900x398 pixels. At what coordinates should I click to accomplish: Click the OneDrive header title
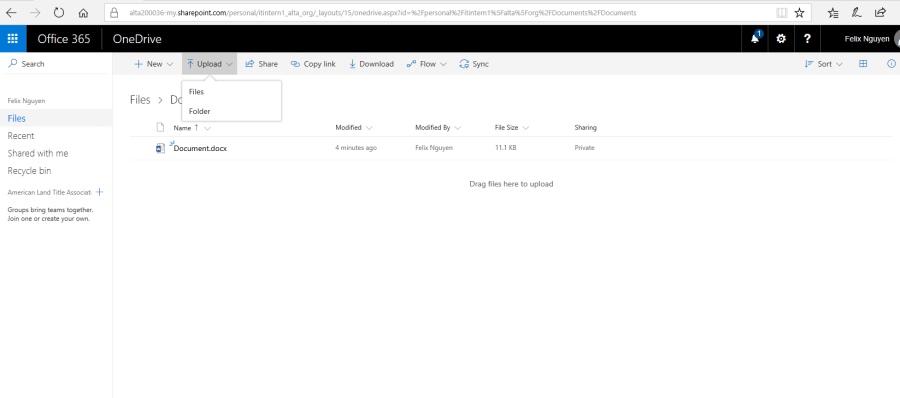point(137,39)
